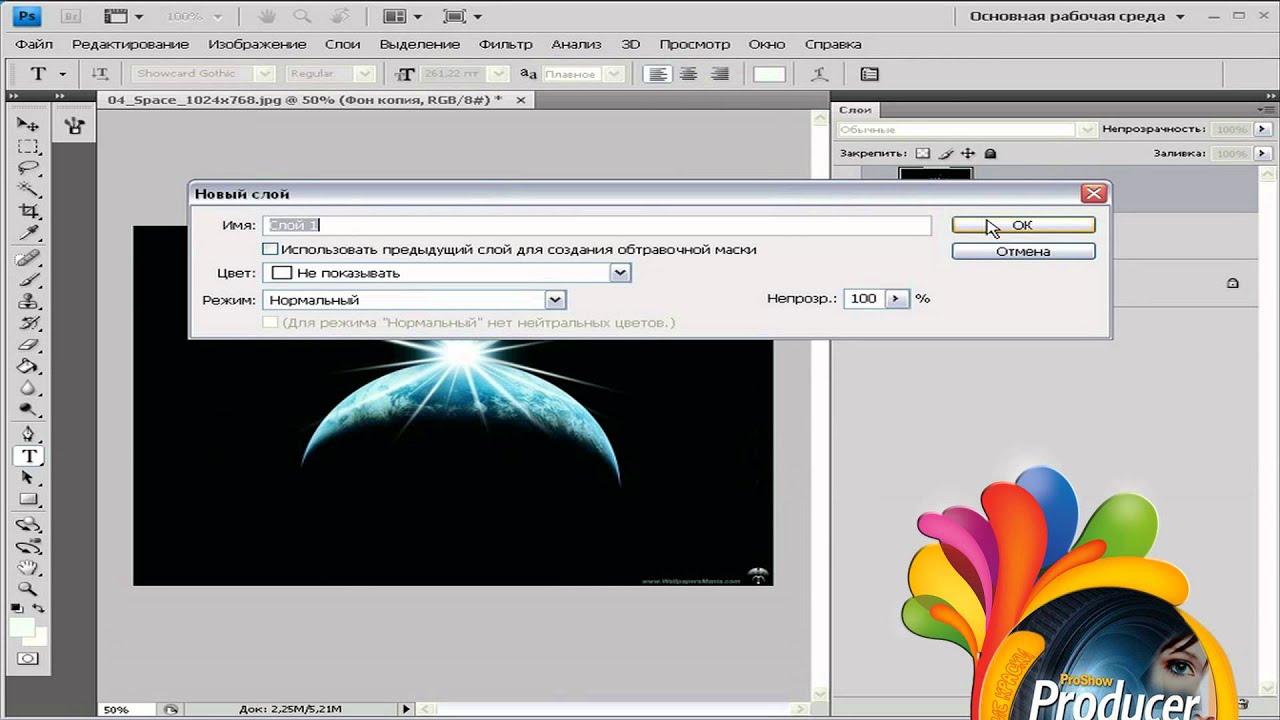Image resolution: width=1280 pixels, height=720 pixels.
Task: Select the History Brush tool
Action: click(x=28, y=323)
